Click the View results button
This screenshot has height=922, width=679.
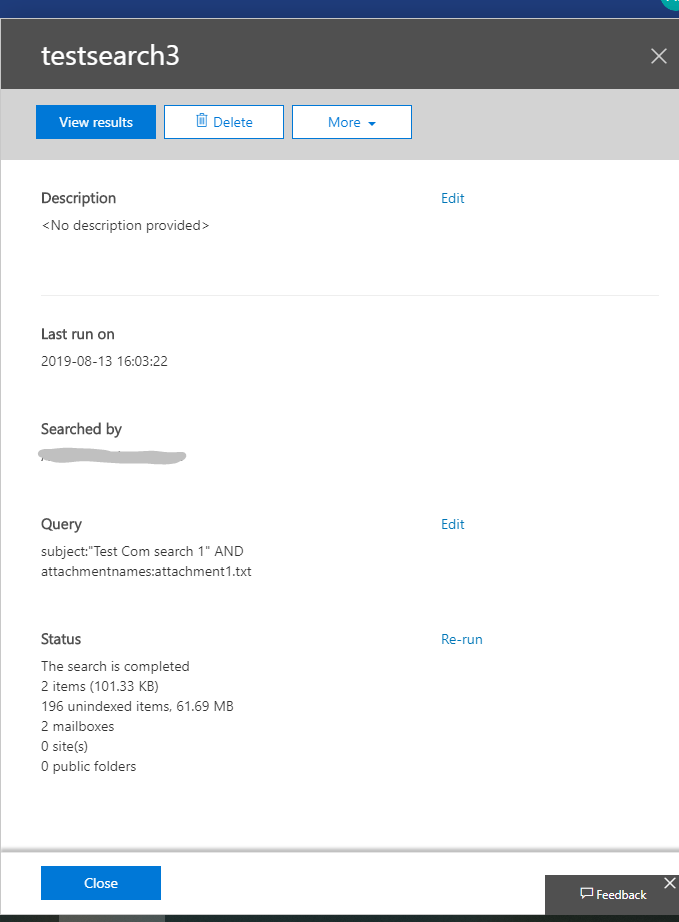pos(96,122)
